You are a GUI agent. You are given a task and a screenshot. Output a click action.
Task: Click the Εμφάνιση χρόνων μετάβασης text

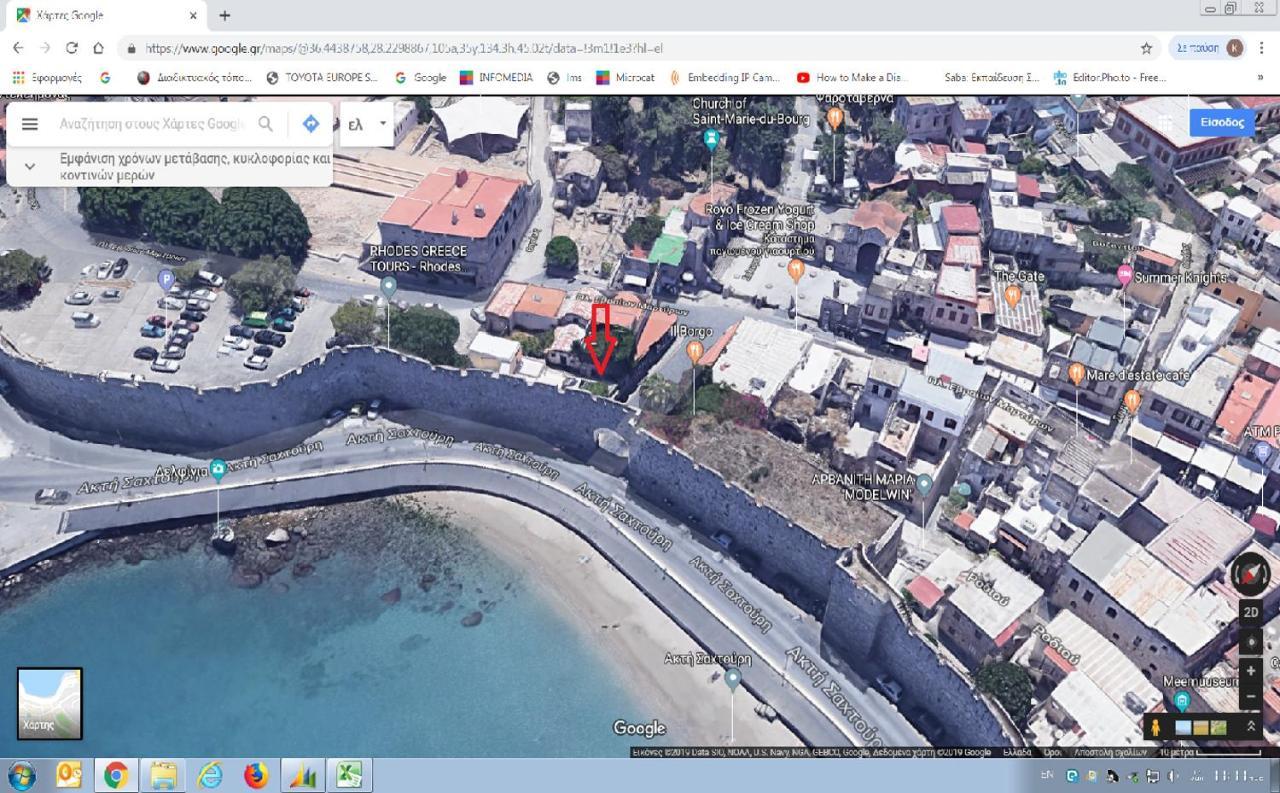point(195,166)
